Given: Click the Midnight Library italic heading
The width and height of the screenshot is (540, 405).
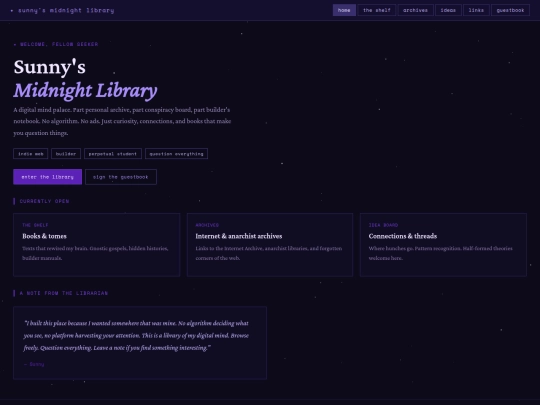Looking at the screenshot, I should [85, 91].
